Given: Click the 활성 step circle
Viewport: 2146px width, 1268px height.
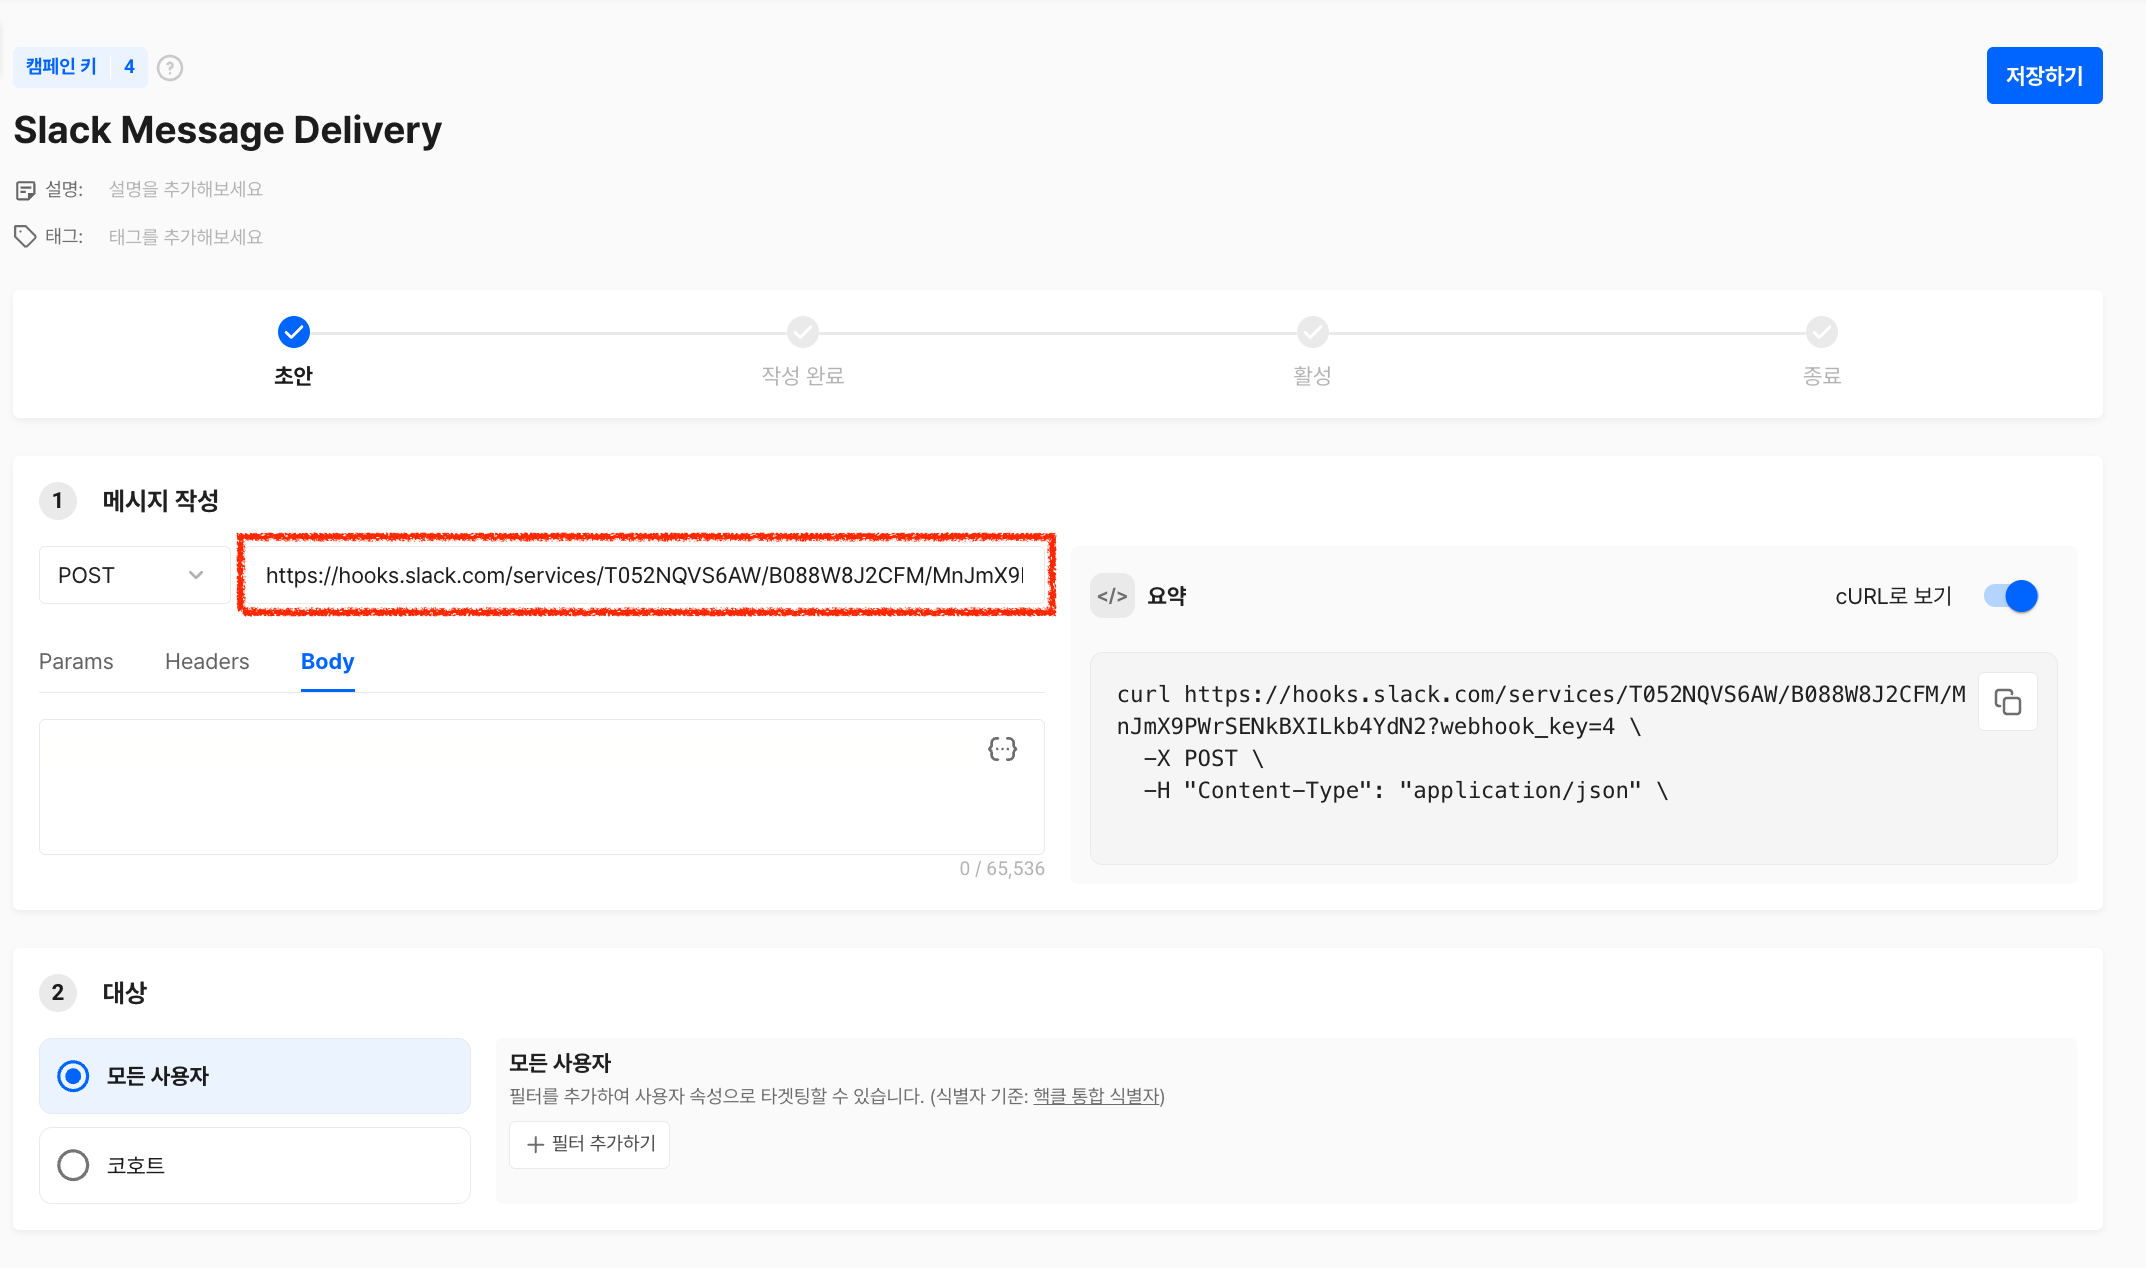Looking at the screenshot, I should point(1312,332).
